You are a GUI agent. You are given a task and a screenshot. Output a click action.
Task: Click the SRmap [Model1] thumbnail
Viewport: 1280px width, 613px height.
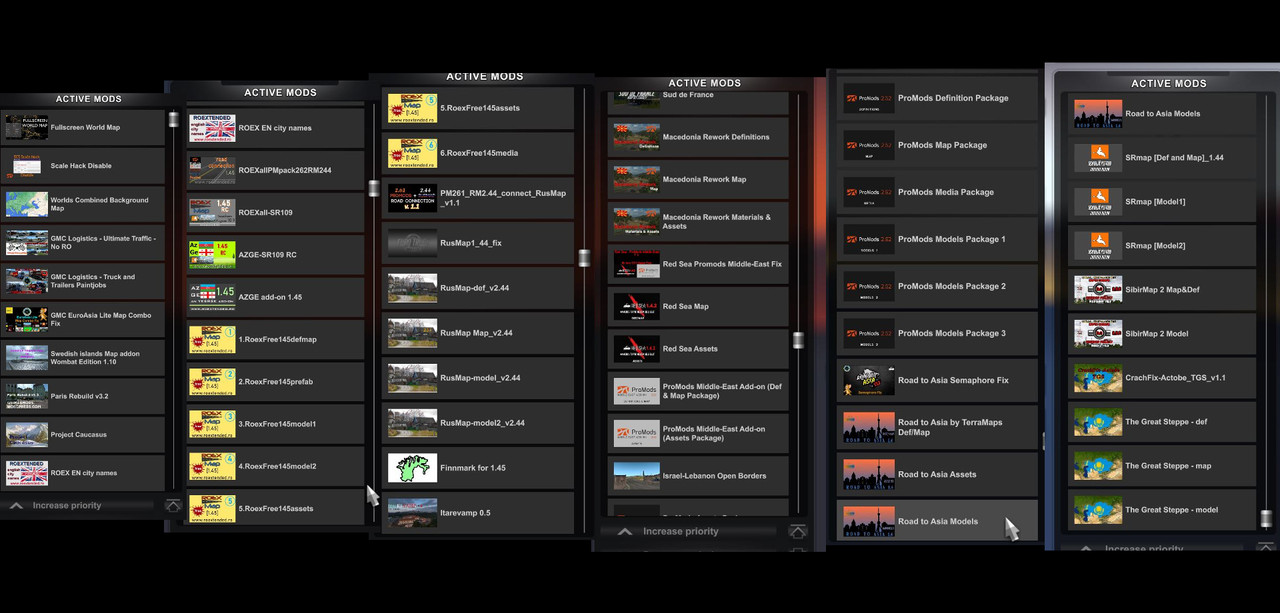pos(1098,202)
